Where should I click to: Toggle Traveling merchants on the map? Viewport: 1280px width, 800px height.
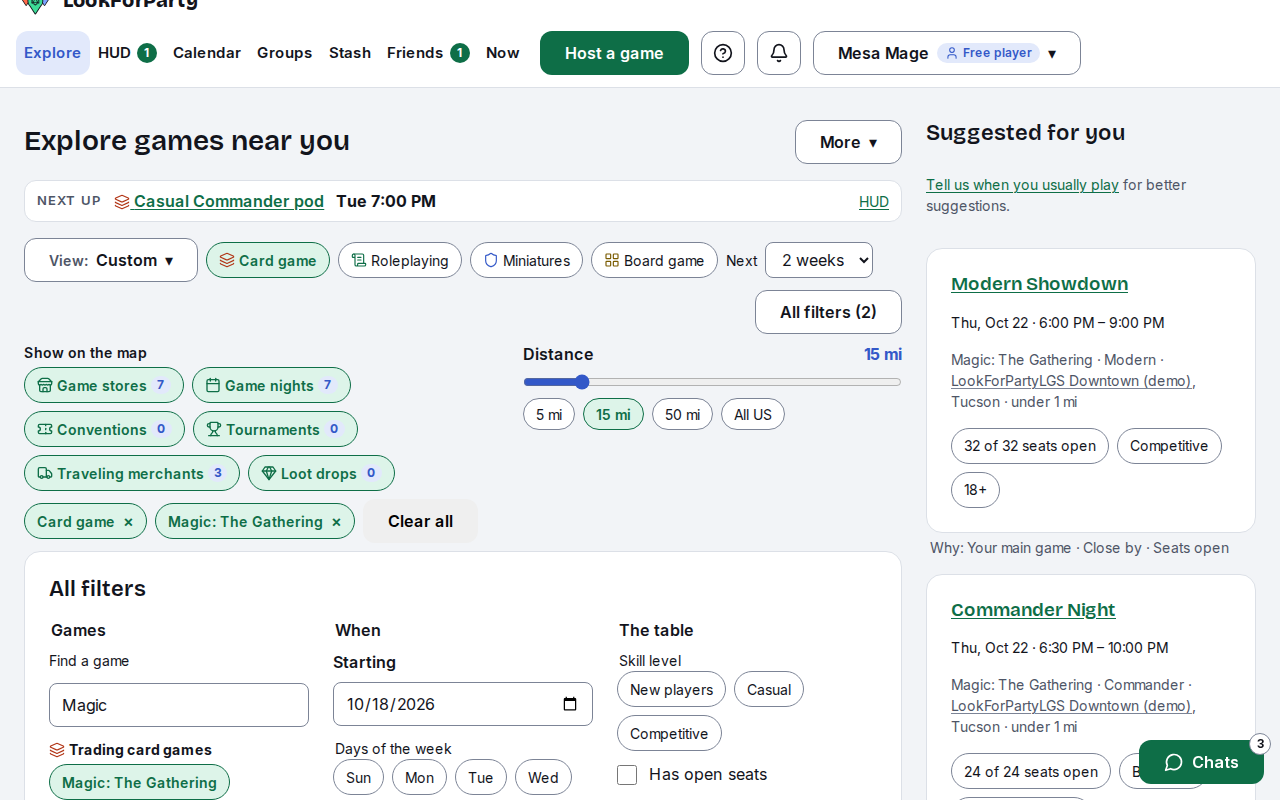(132, 473)
